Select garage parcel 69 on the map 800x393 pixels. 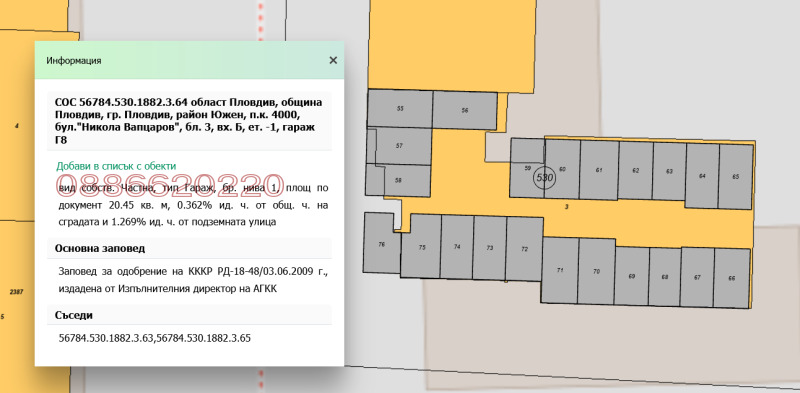[x=632, y=276]
